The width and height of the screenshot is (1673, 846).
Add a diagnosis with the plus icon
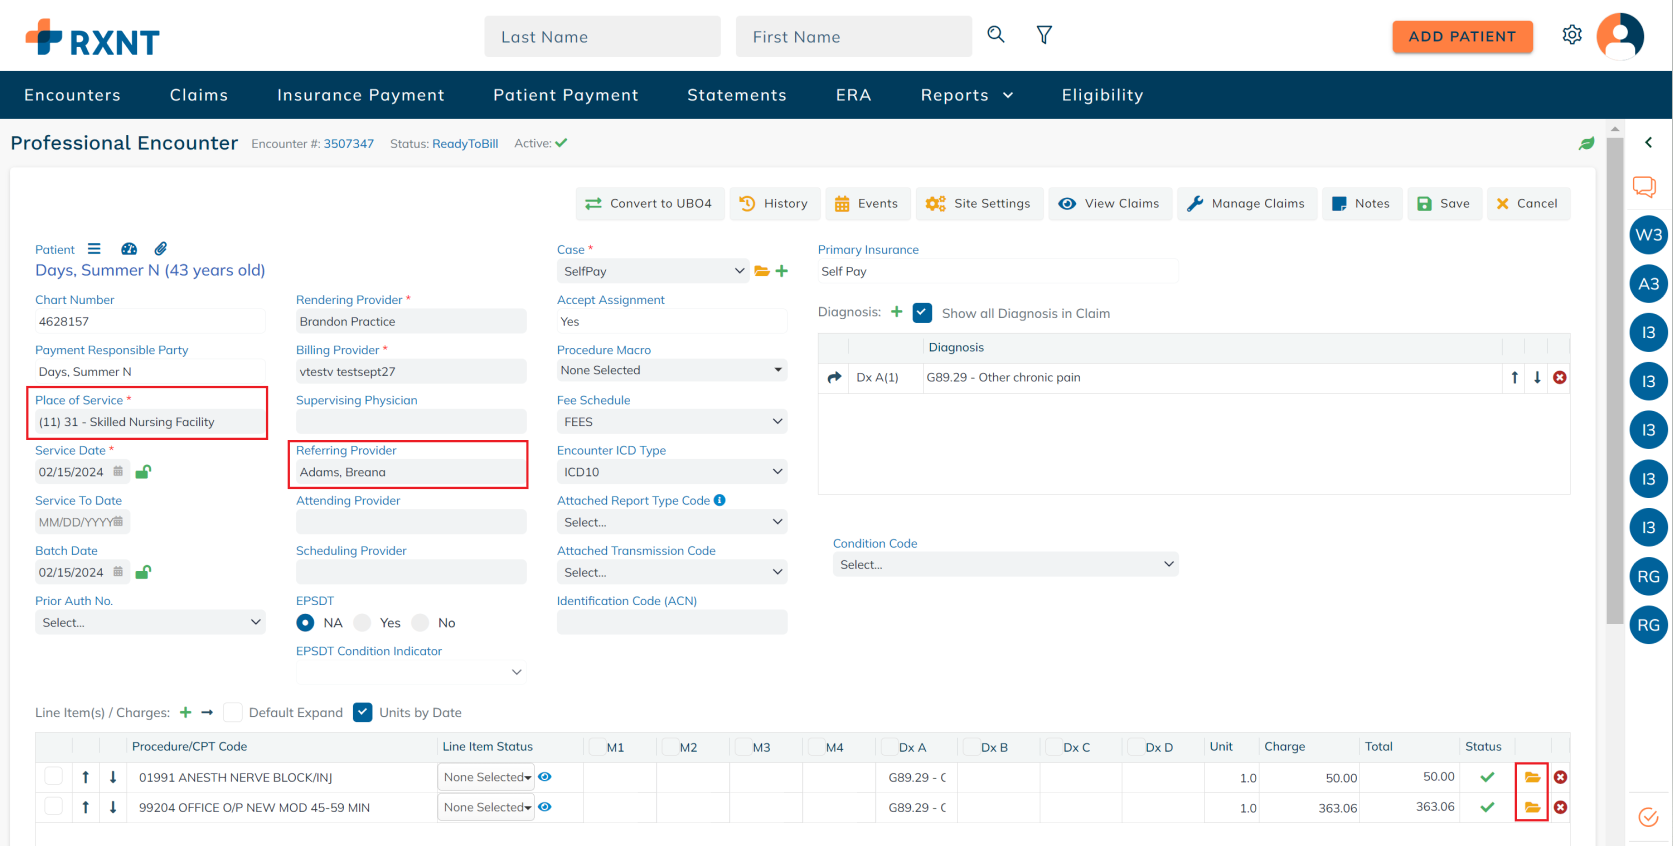pos(897,312)
